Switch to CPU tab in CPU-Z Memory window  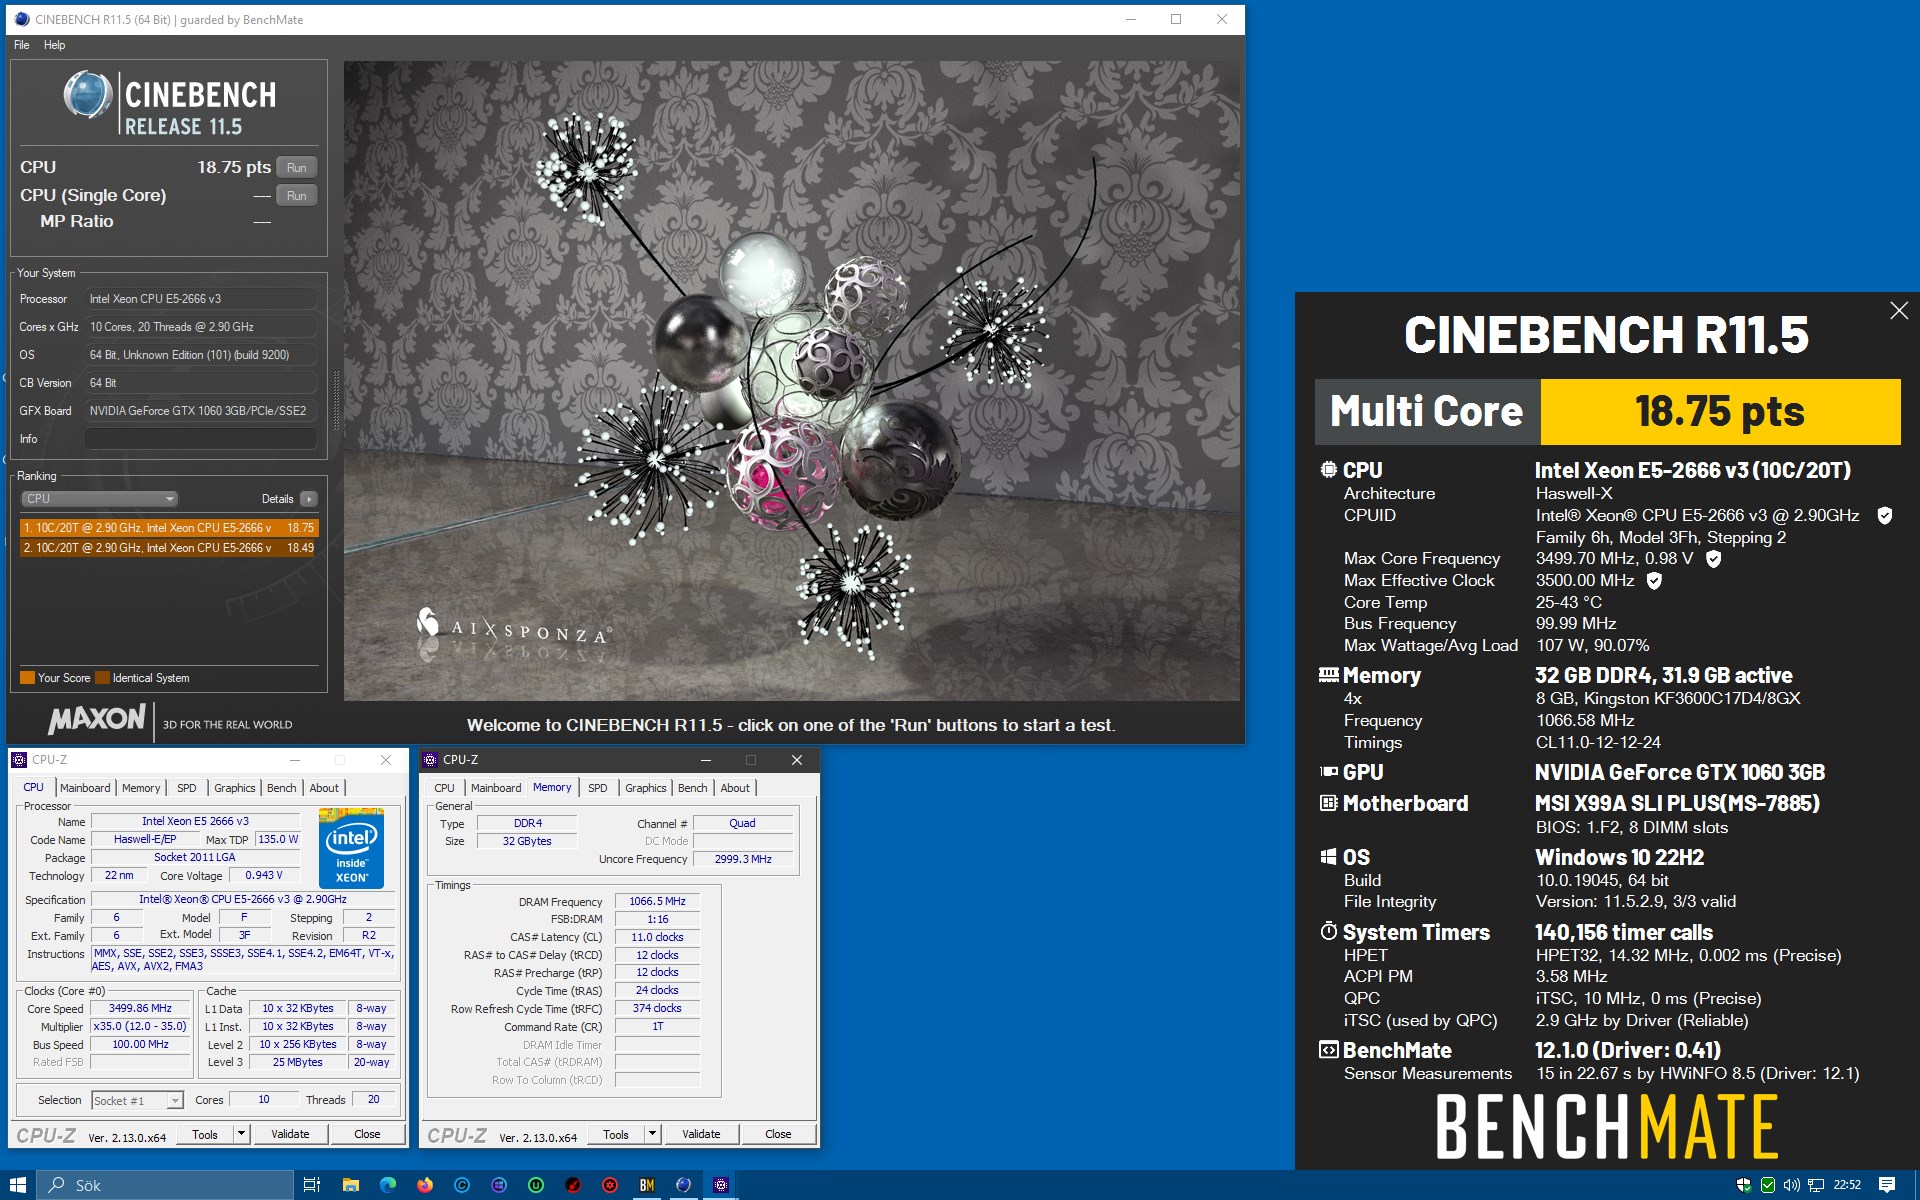pyautogui.click(x=445, y=788)
